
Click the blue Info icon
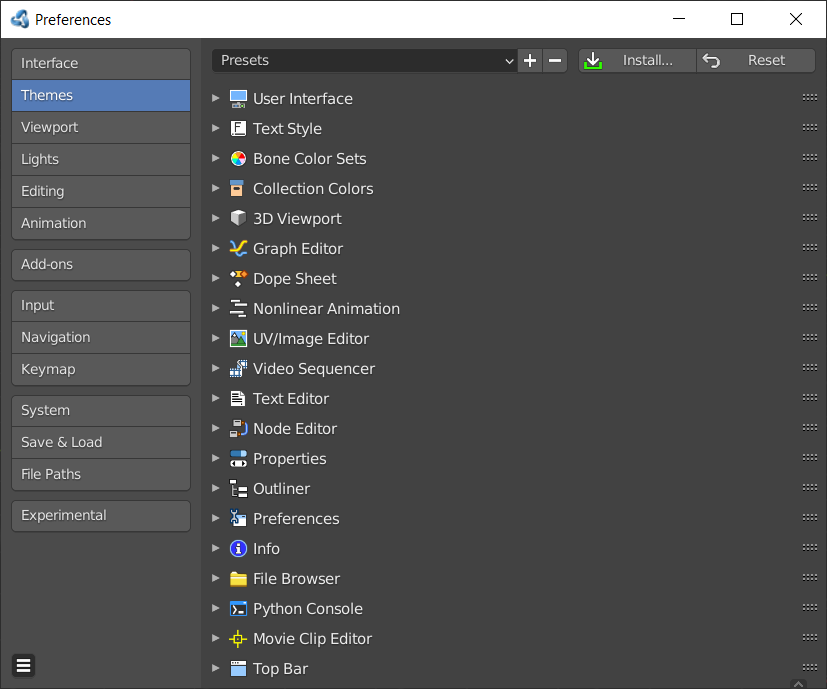(238, 549)
